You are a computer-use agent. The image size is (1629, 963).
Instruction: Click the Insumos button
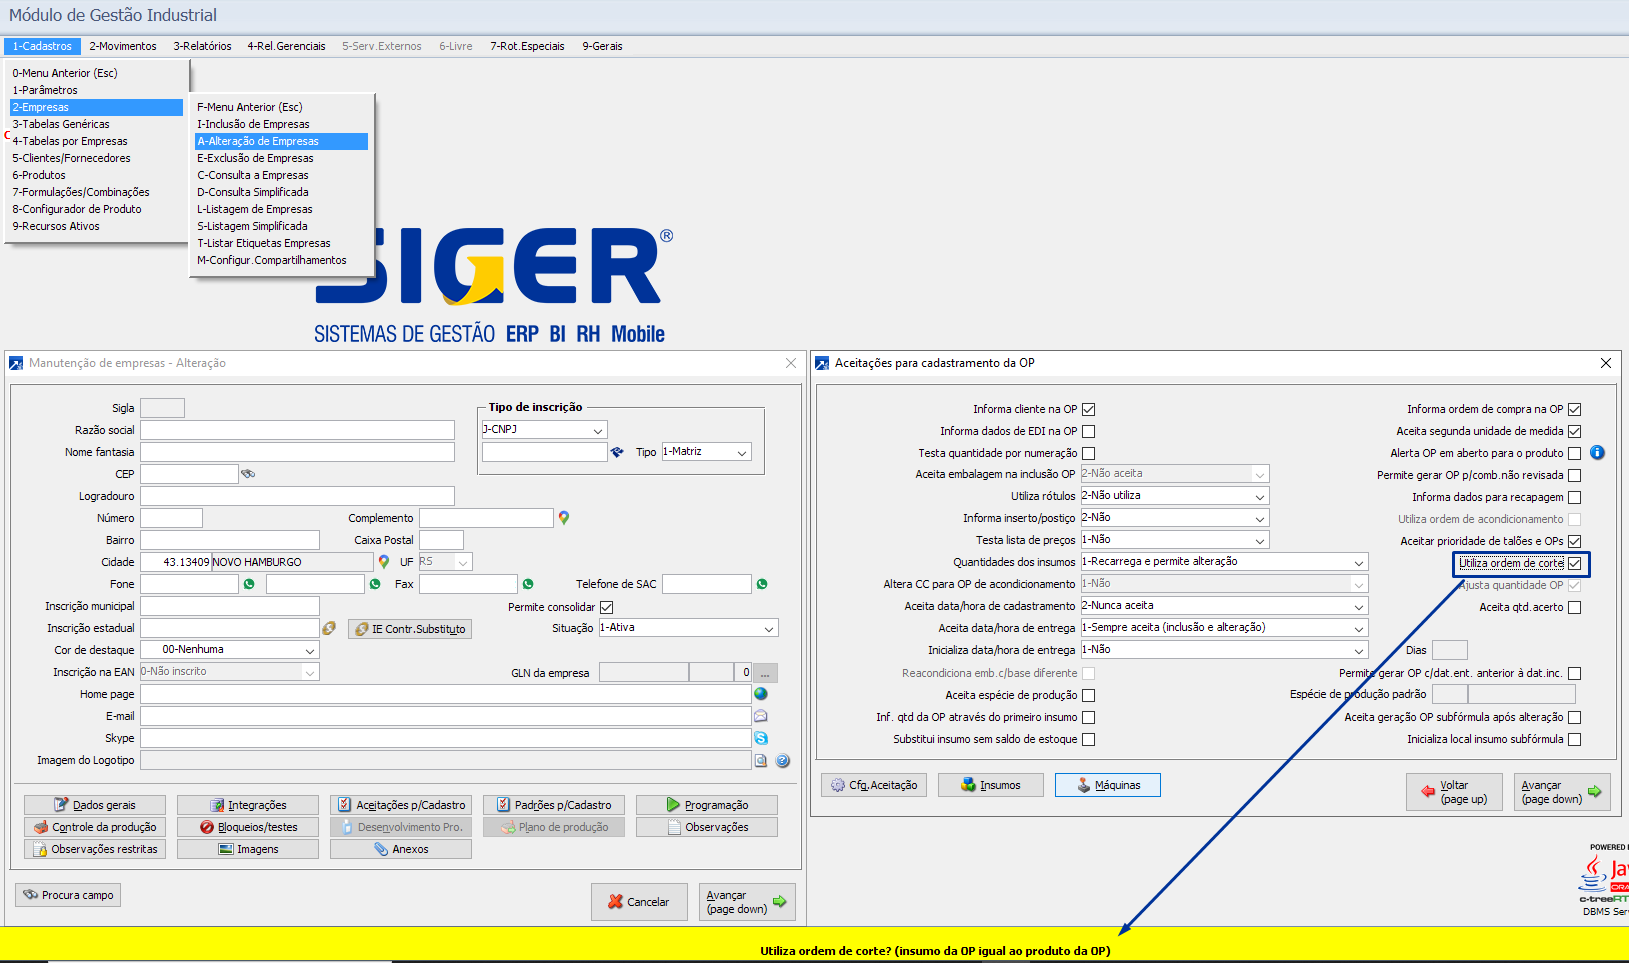[x=991, y=785]
